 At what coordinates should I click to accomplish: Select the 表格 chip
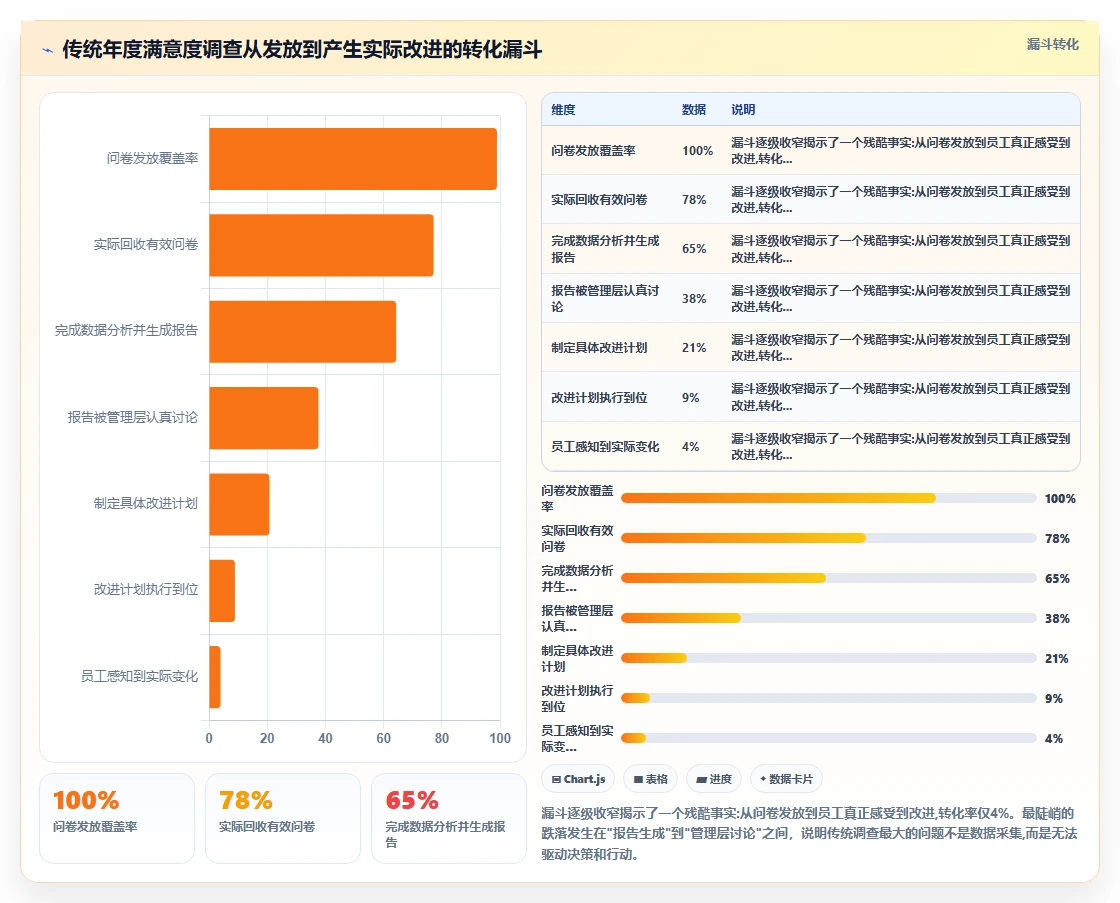coord(650,779)
